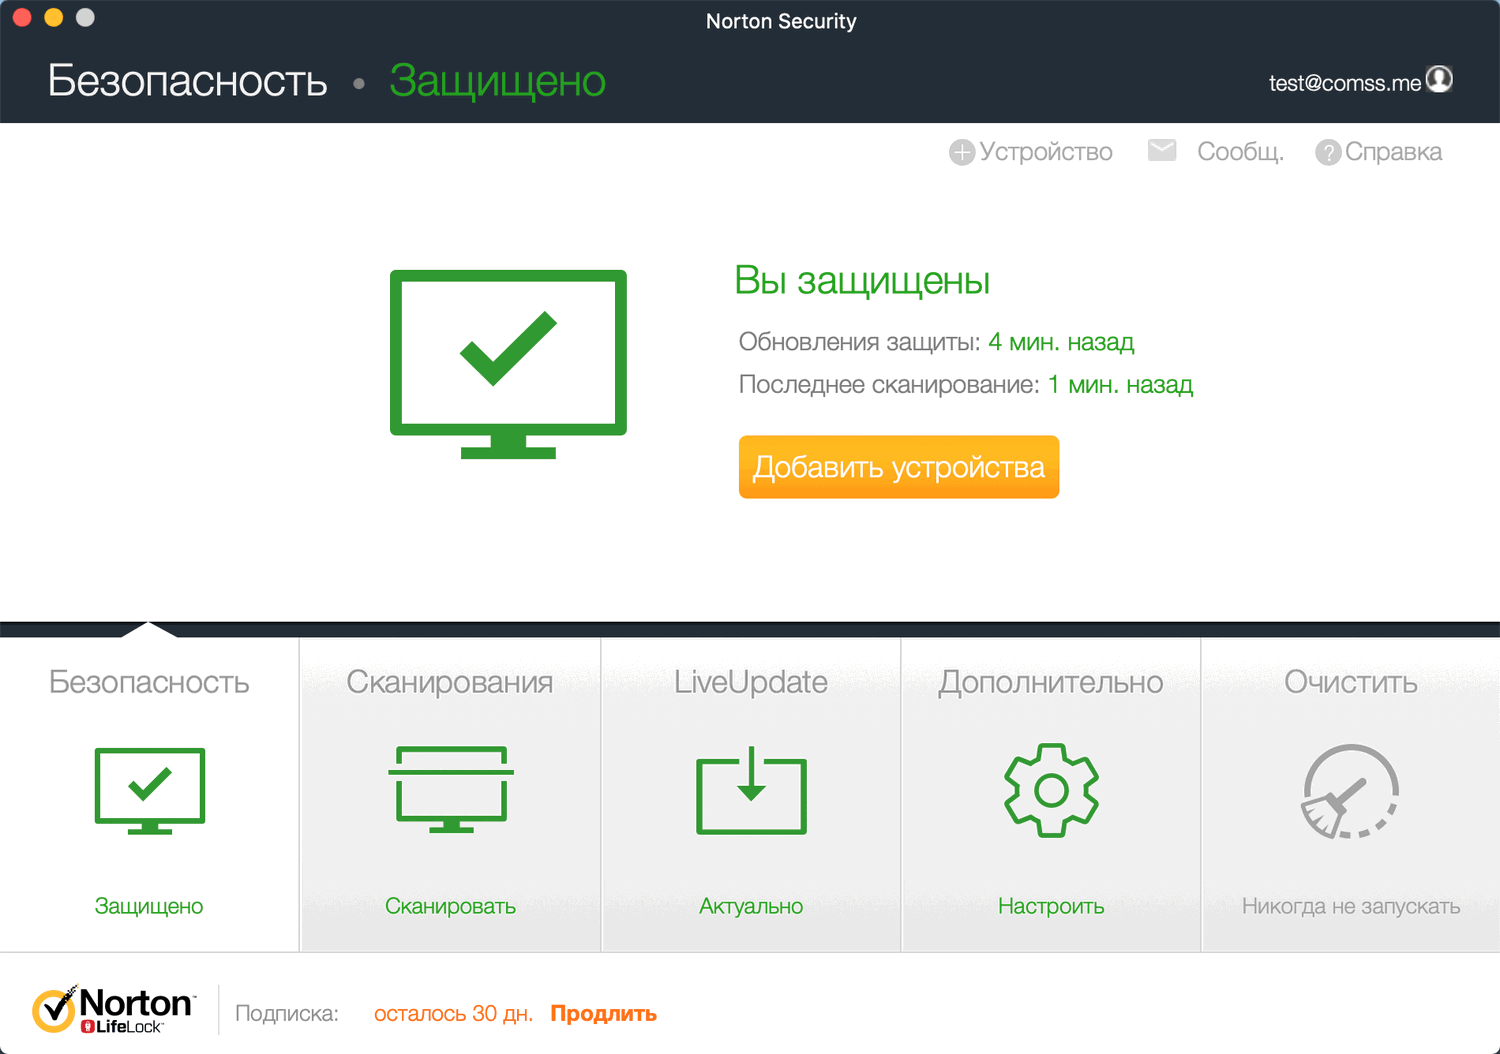
Task: Click the Norton LifeLock logo
Action: pos(113,1010)
